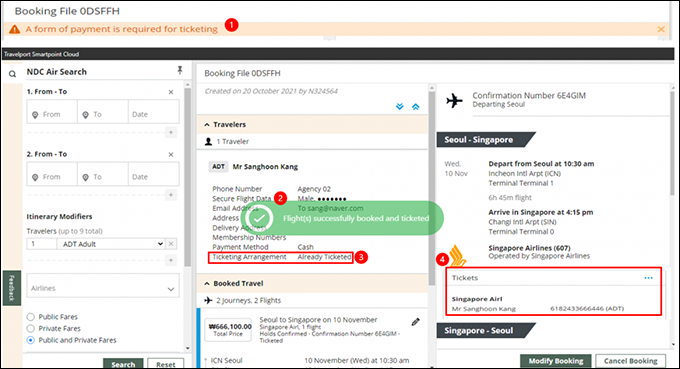Collapse the Booked Travel section
Viewport: 680px width, 369px height.
point(207,284)
